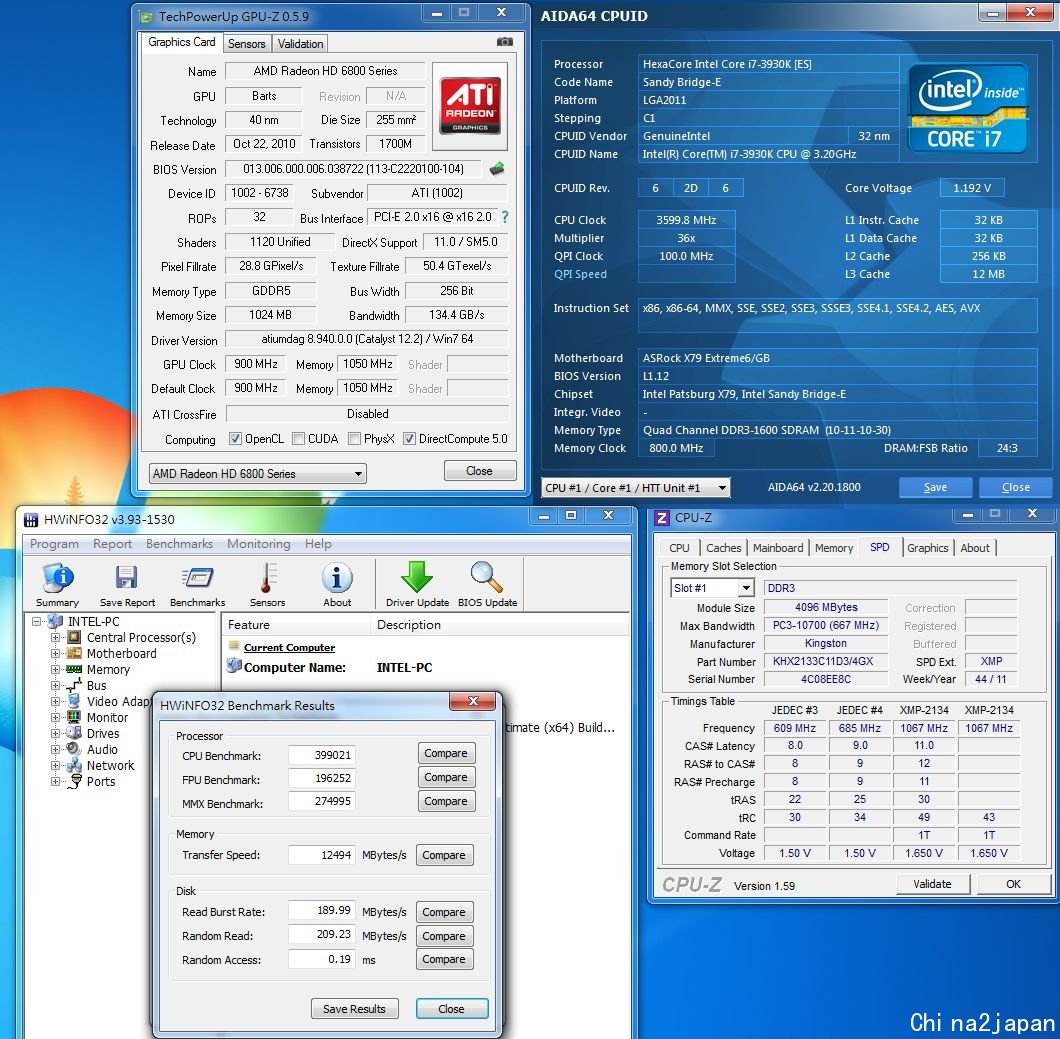
Task: Open the Sensors thermometer icon in HWiNFO32
Action: pos(268,584)
